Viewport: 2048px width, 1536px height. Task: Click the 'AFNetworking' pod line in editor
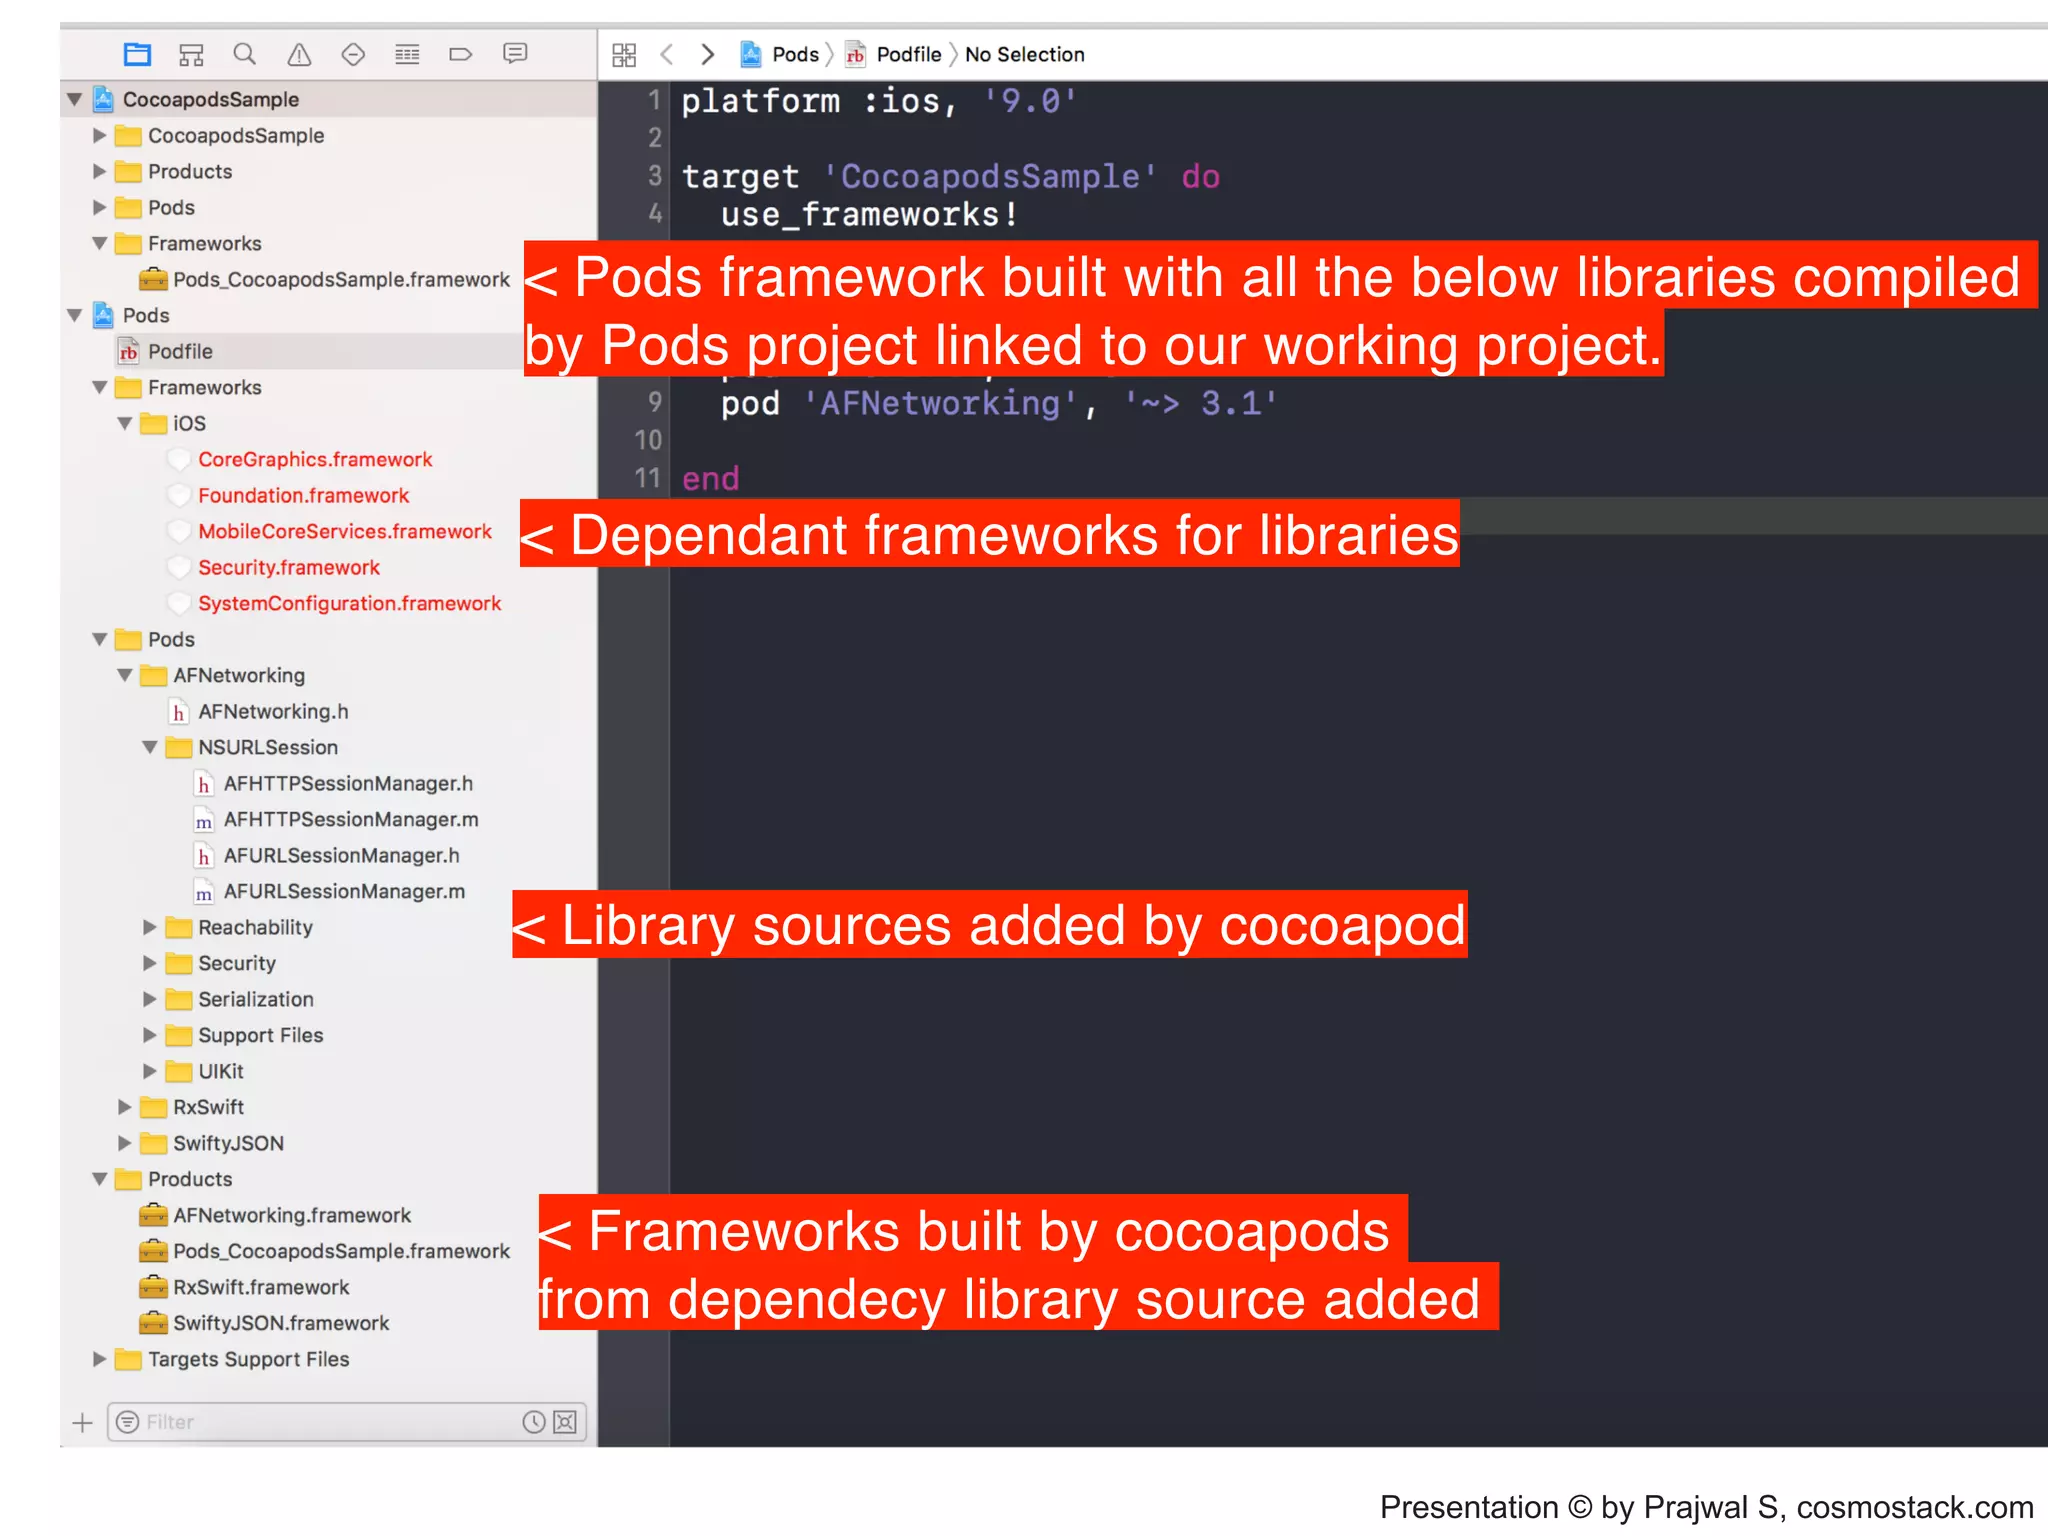coord(1000,403)
